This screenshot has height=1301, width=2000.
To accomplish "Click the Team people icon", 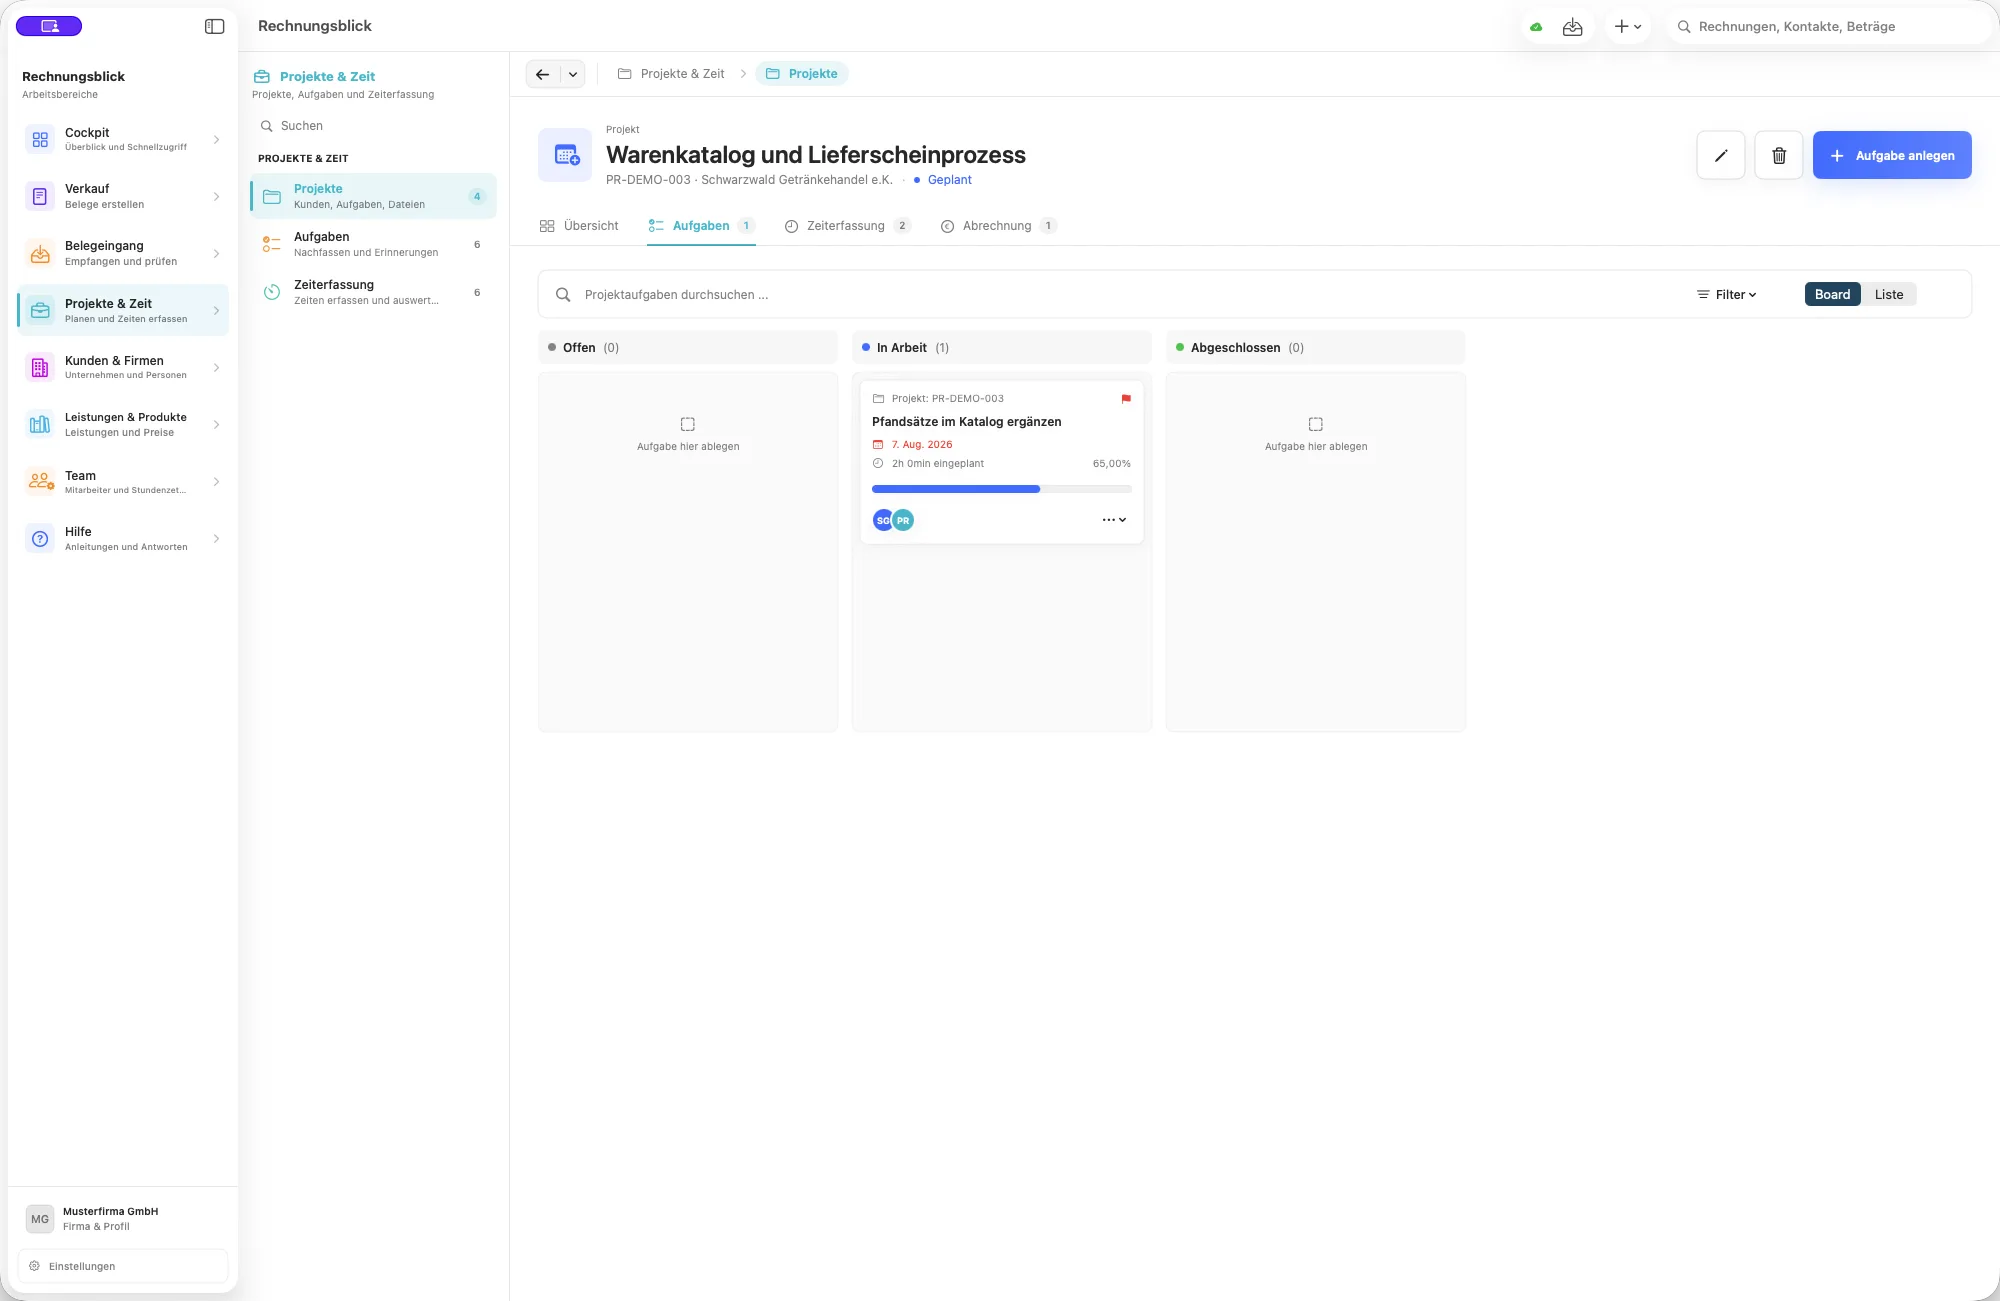I will (x=40, y=482).
